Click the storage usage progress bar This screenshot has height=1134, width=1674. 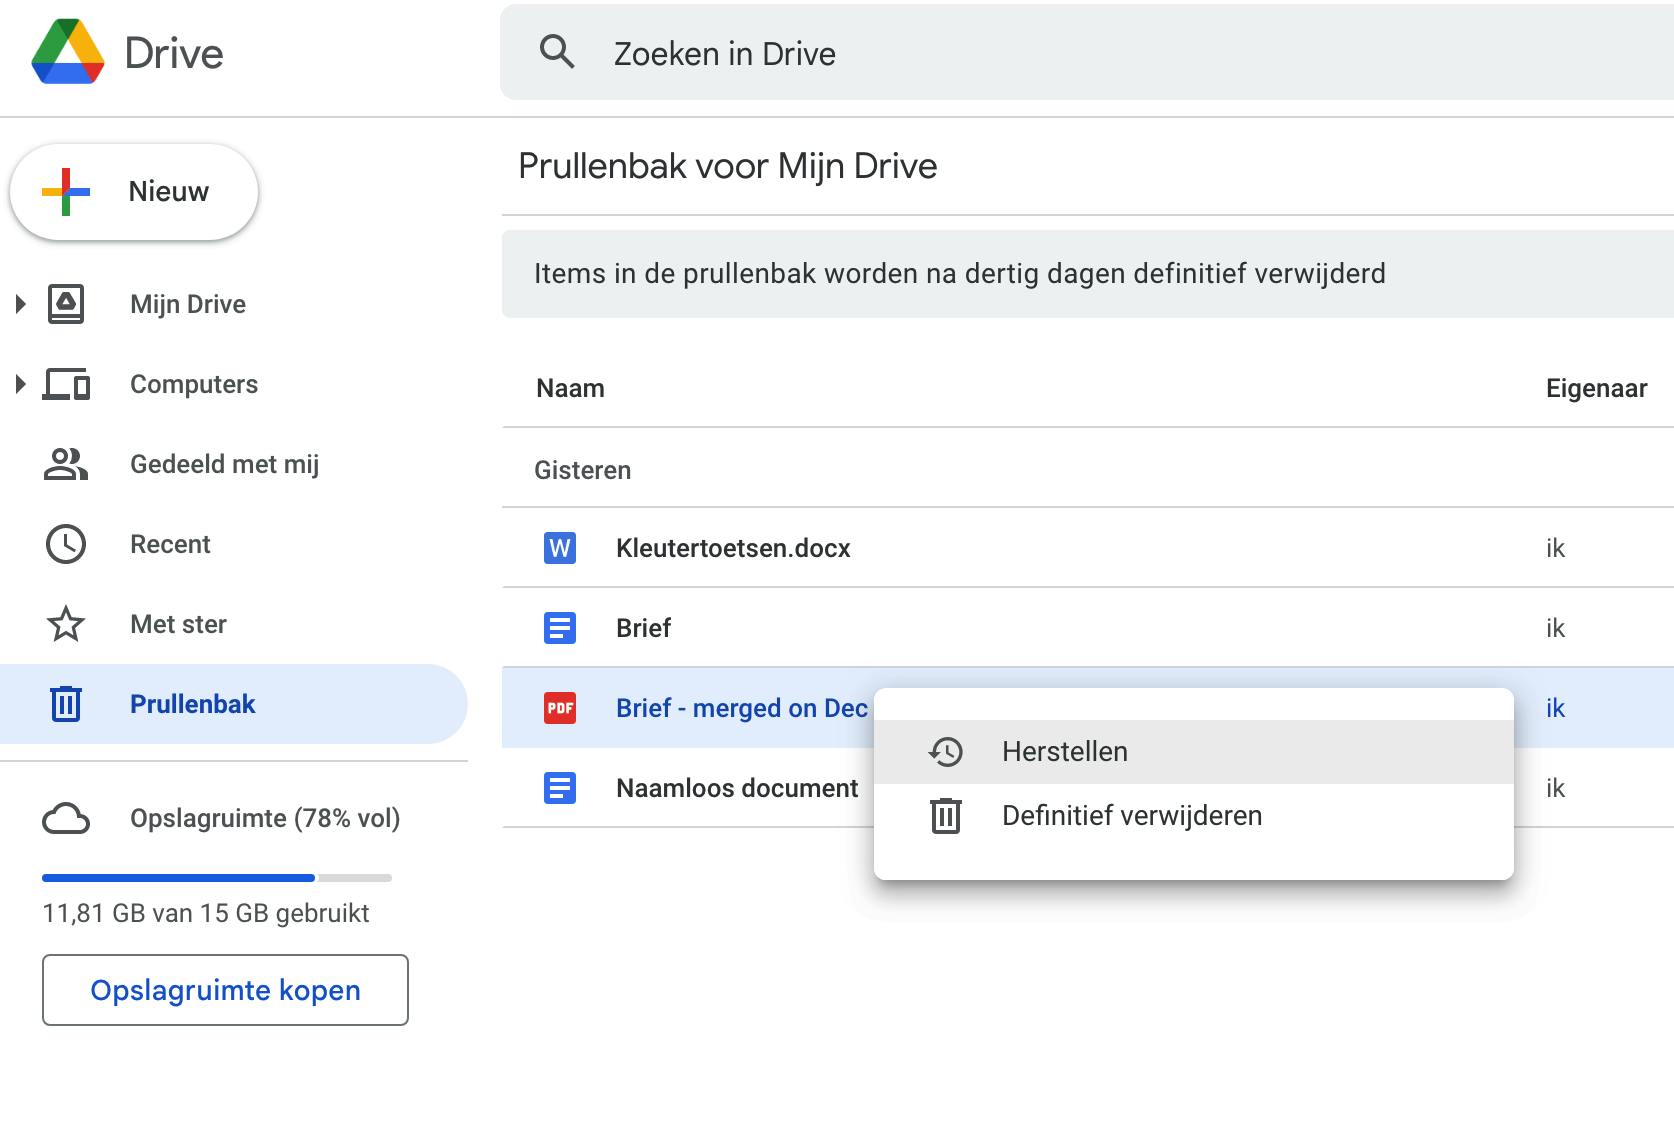(217, 878)
